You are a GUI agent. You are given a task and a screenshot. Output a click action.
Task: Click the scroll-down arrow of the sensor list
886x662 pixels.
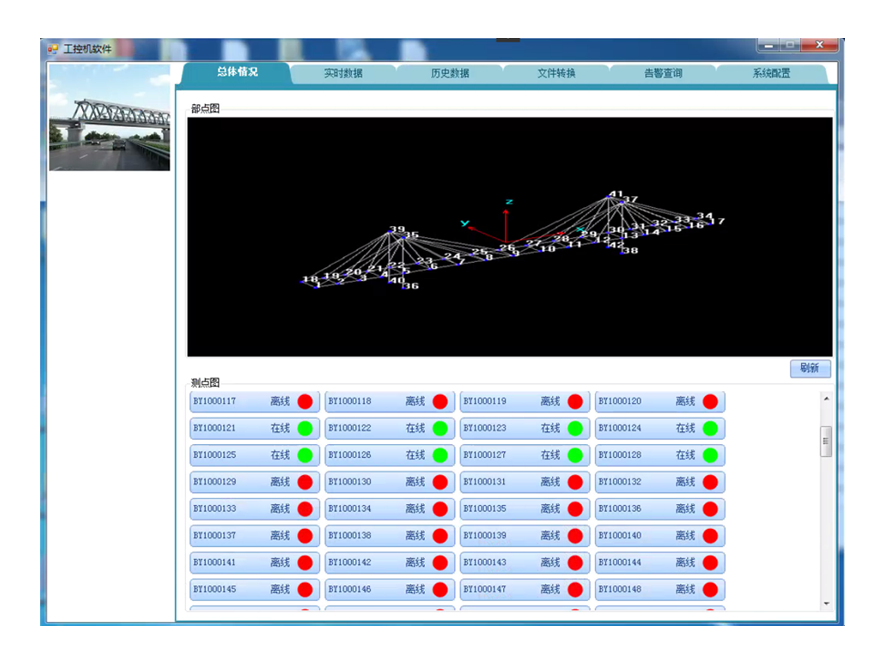[826, 604]
